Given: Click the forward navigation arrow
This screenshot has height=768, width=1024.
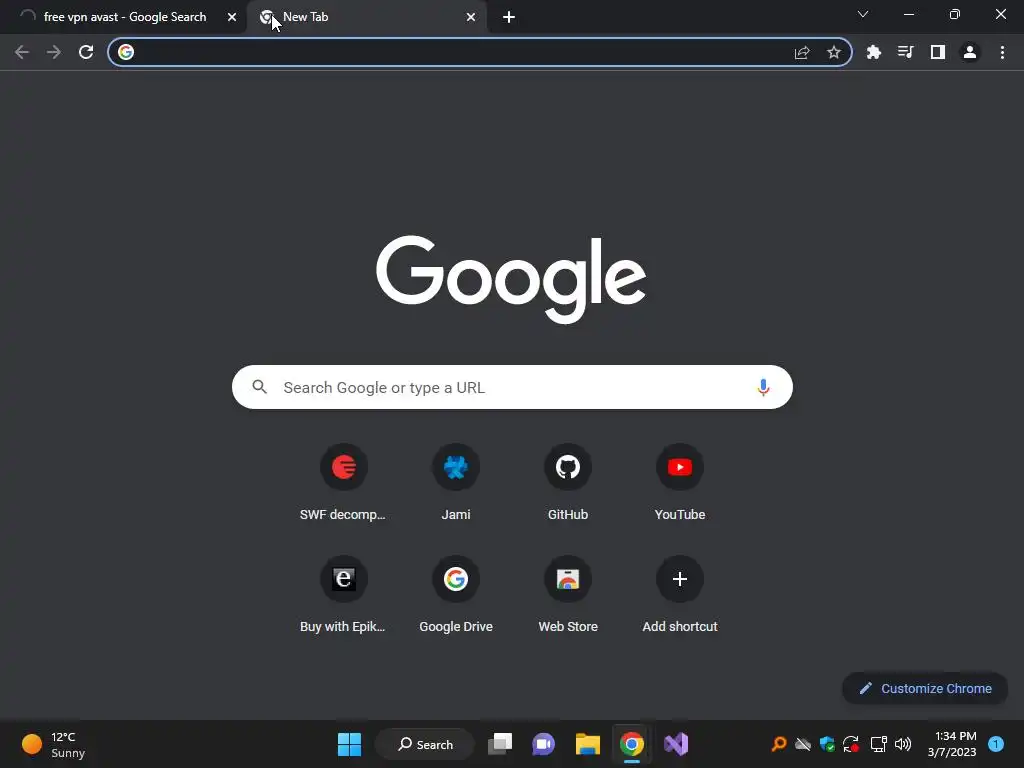Looking at the screenshot, I should (54, 52).
